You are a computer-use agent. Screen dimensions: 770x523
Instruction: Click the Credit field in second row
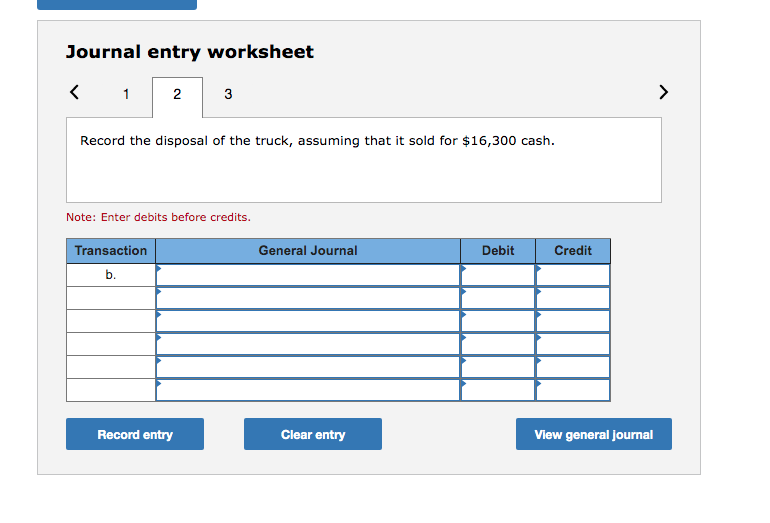[573, 298]
